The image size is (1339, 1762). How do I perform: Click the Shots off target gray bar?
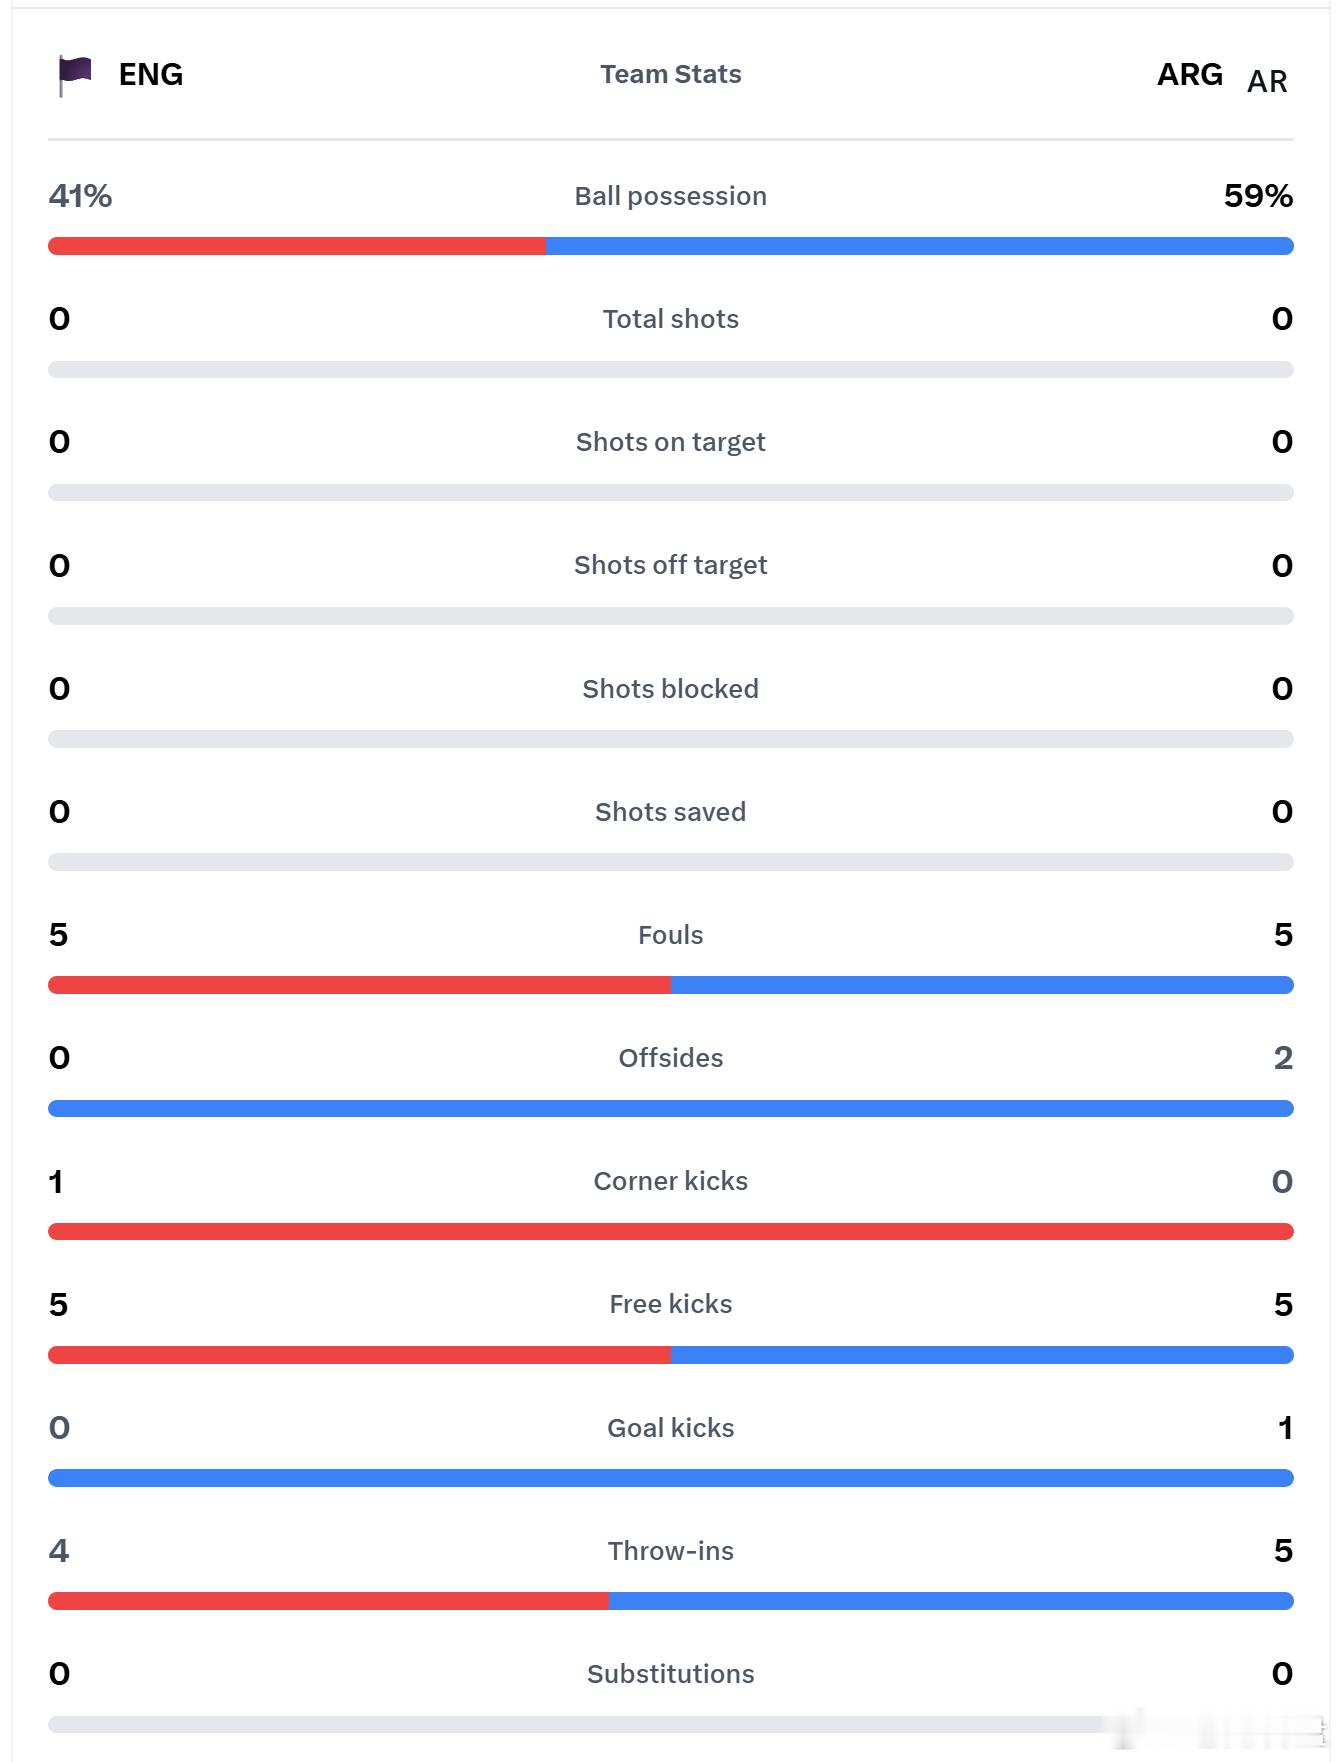[671, 616]
